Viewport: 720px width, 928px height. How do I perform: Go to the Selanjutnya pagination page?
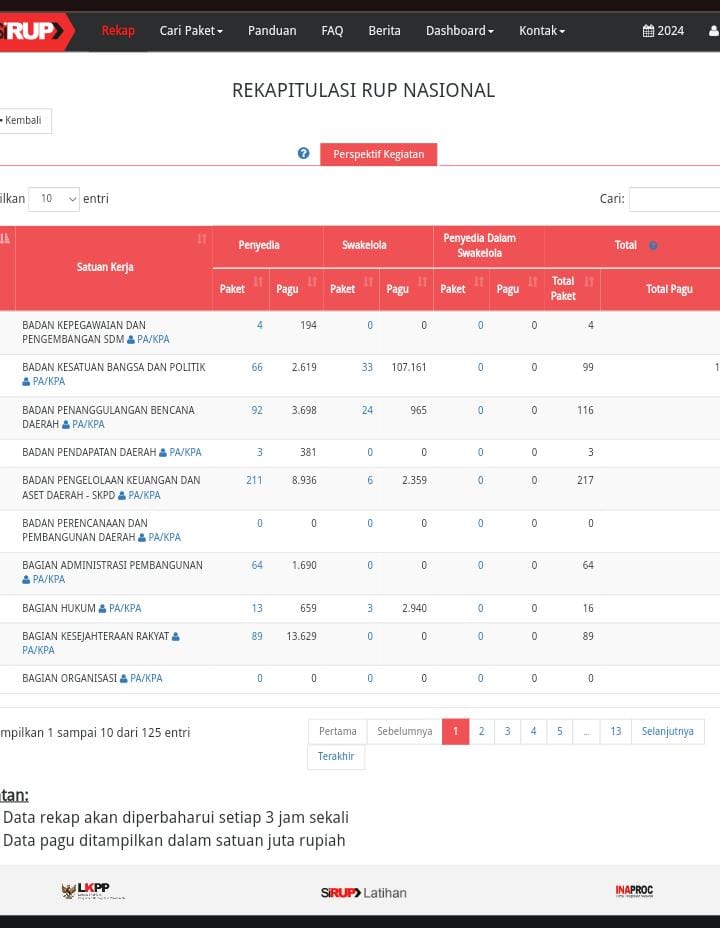click(667, 731)
